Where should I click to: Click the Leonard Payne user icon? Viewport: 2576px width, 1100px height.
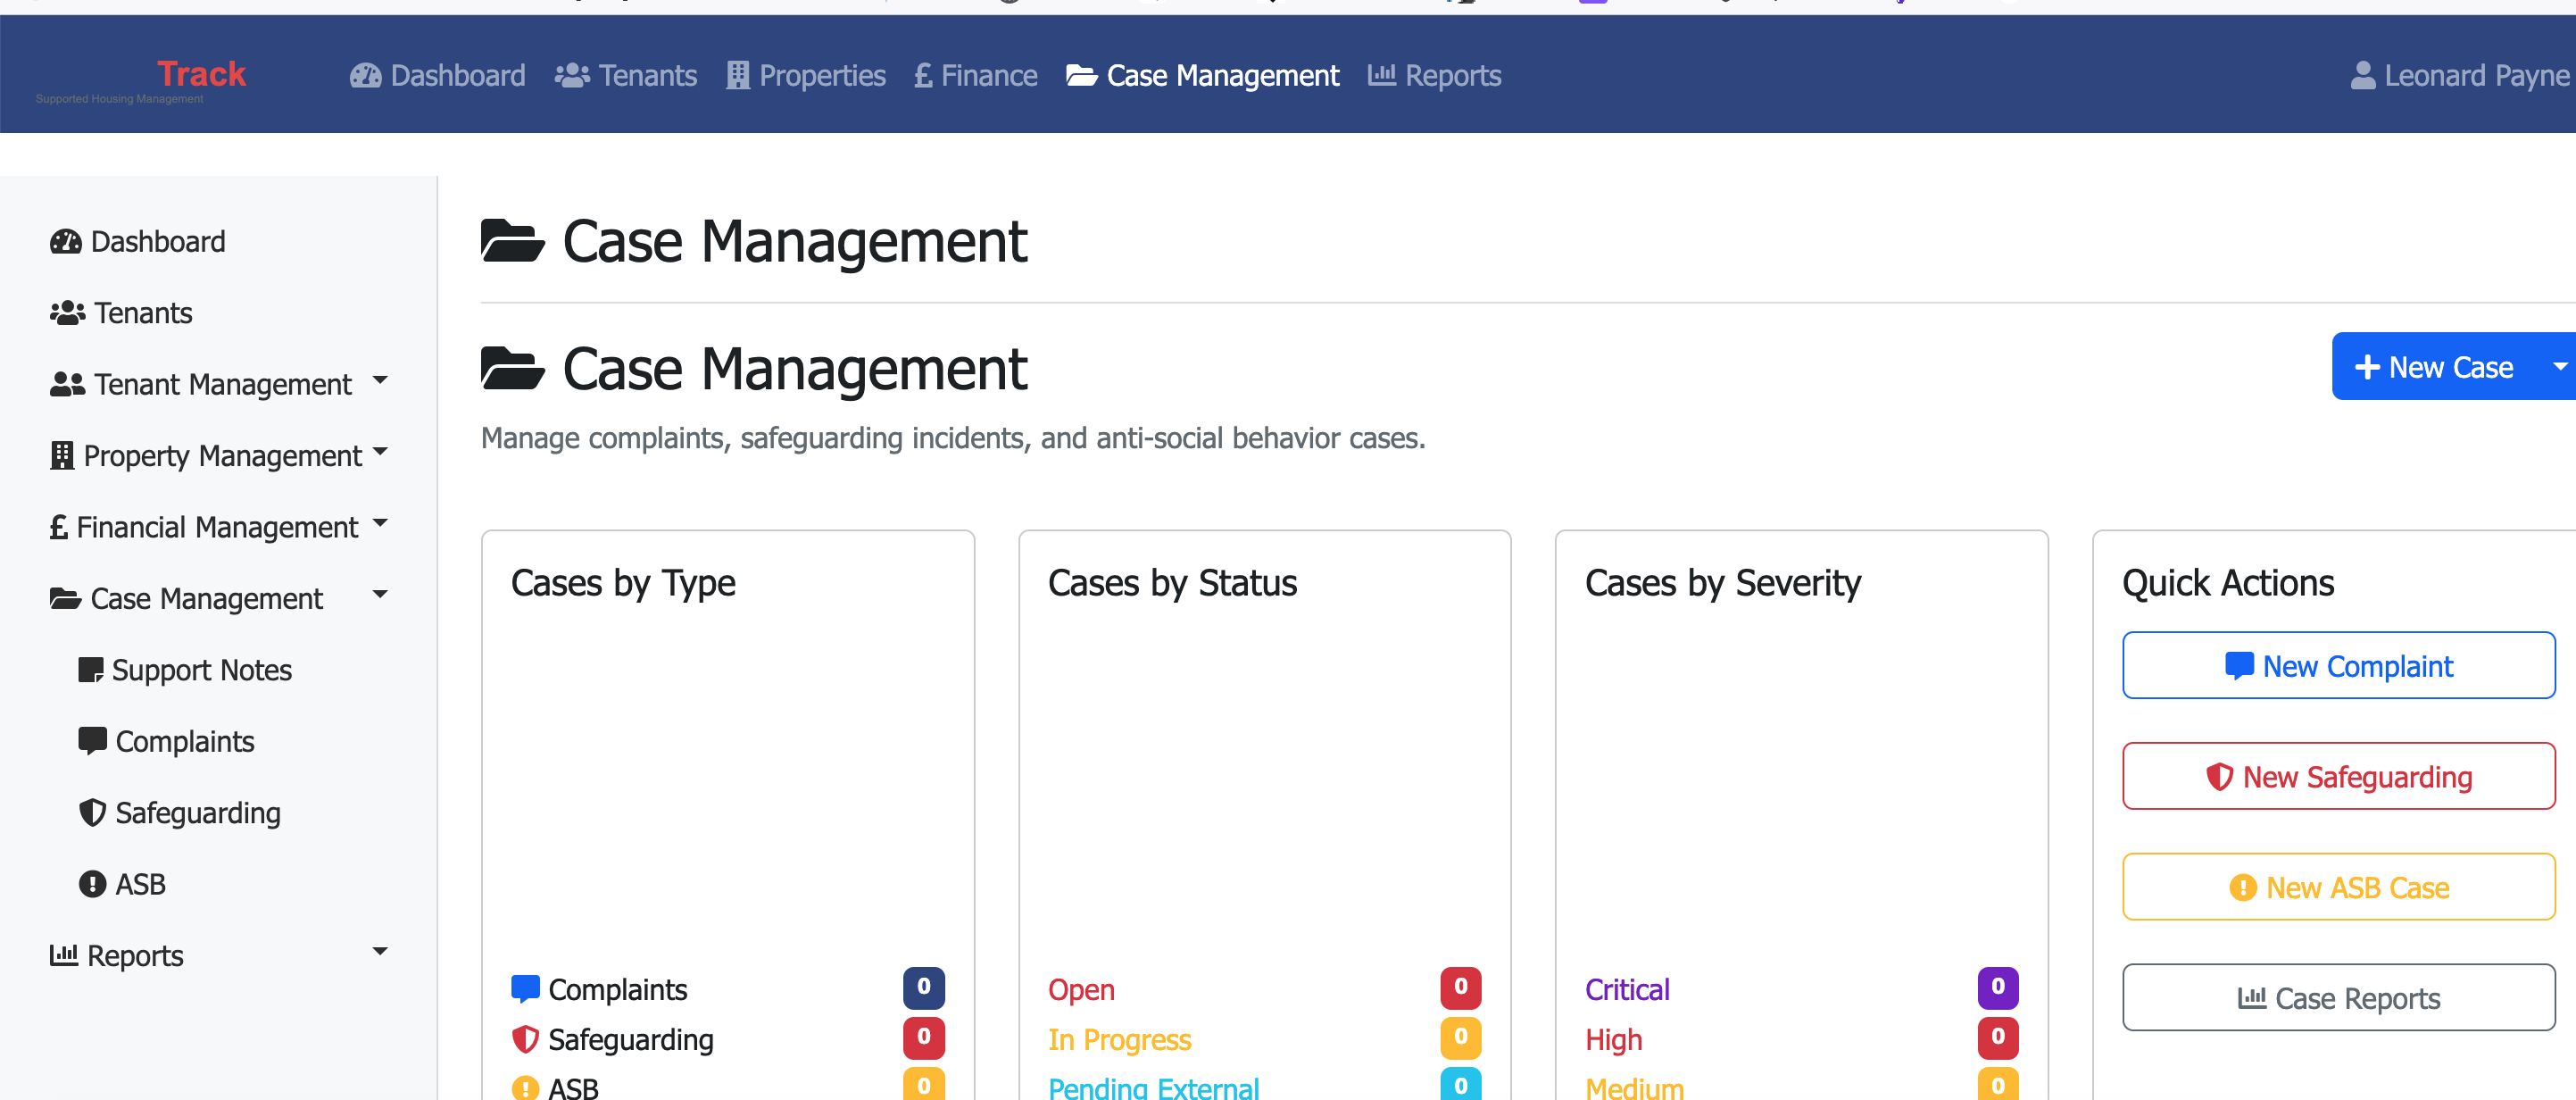click(x=2362, y=73)
